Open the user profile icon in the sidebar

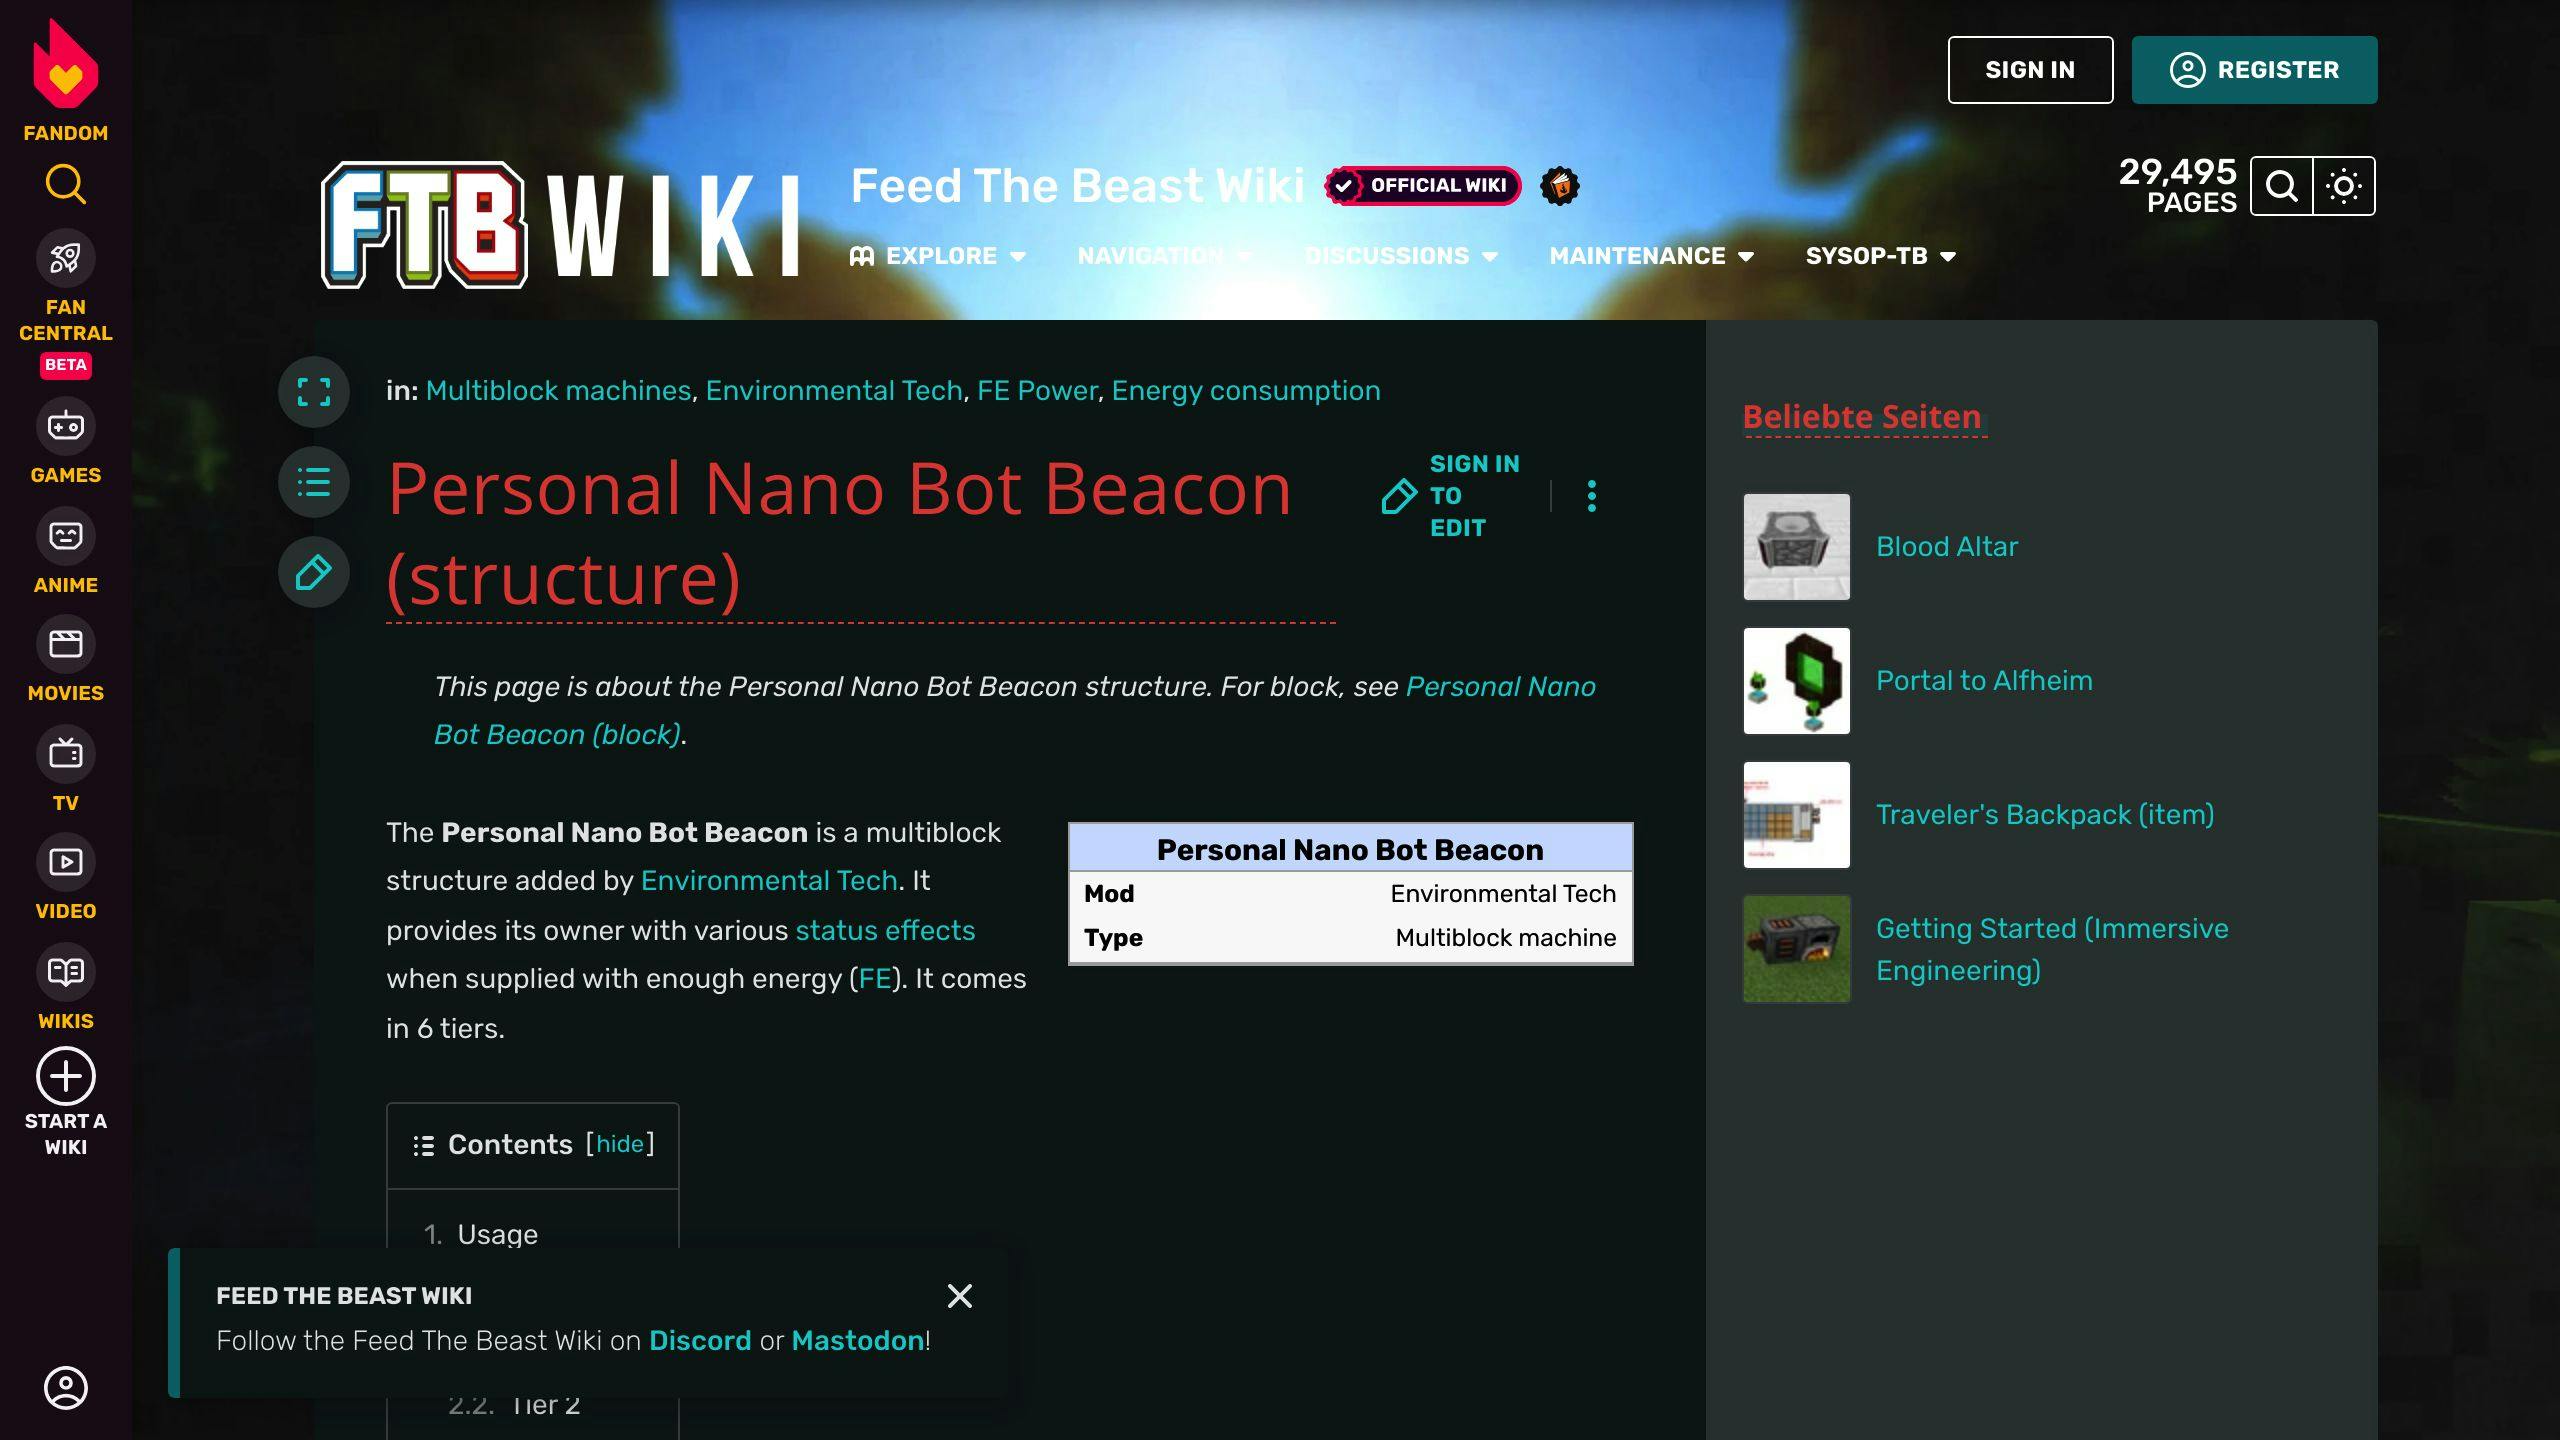pos(66,1388)
